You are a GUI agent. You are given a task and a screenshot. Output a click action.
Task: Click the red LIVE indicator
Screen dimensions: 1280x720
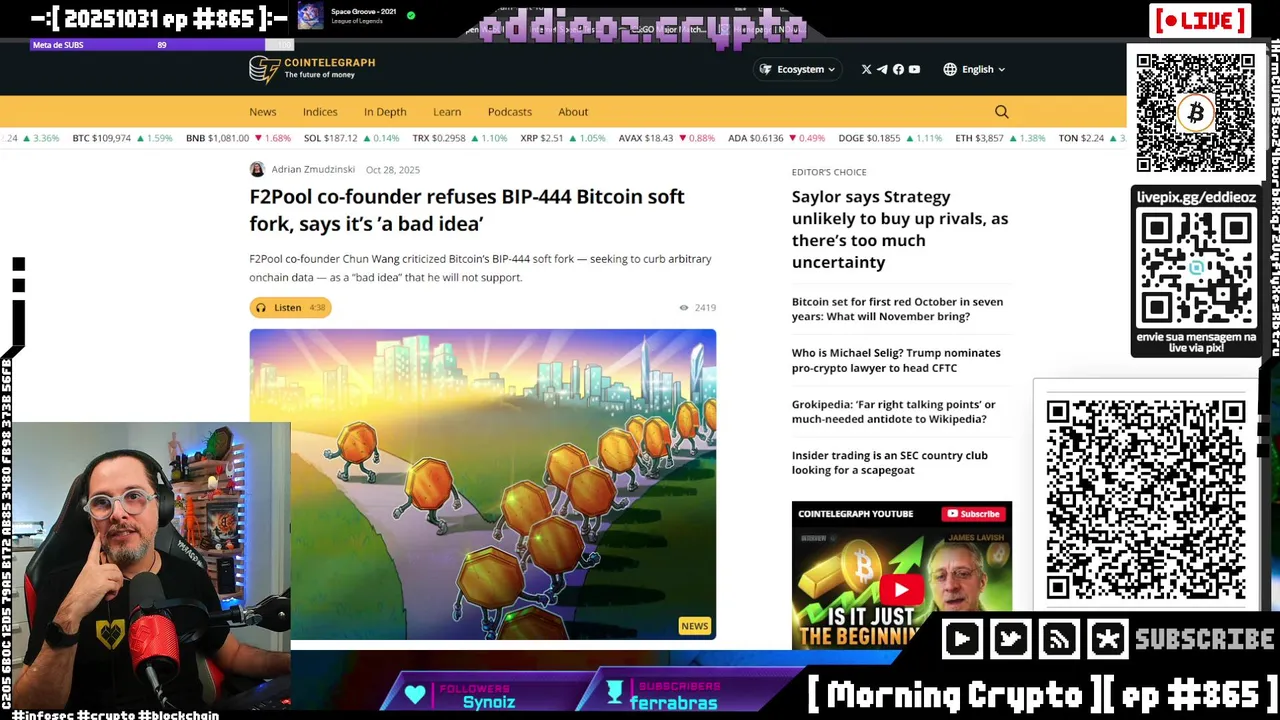click(x=1200, y=20)
